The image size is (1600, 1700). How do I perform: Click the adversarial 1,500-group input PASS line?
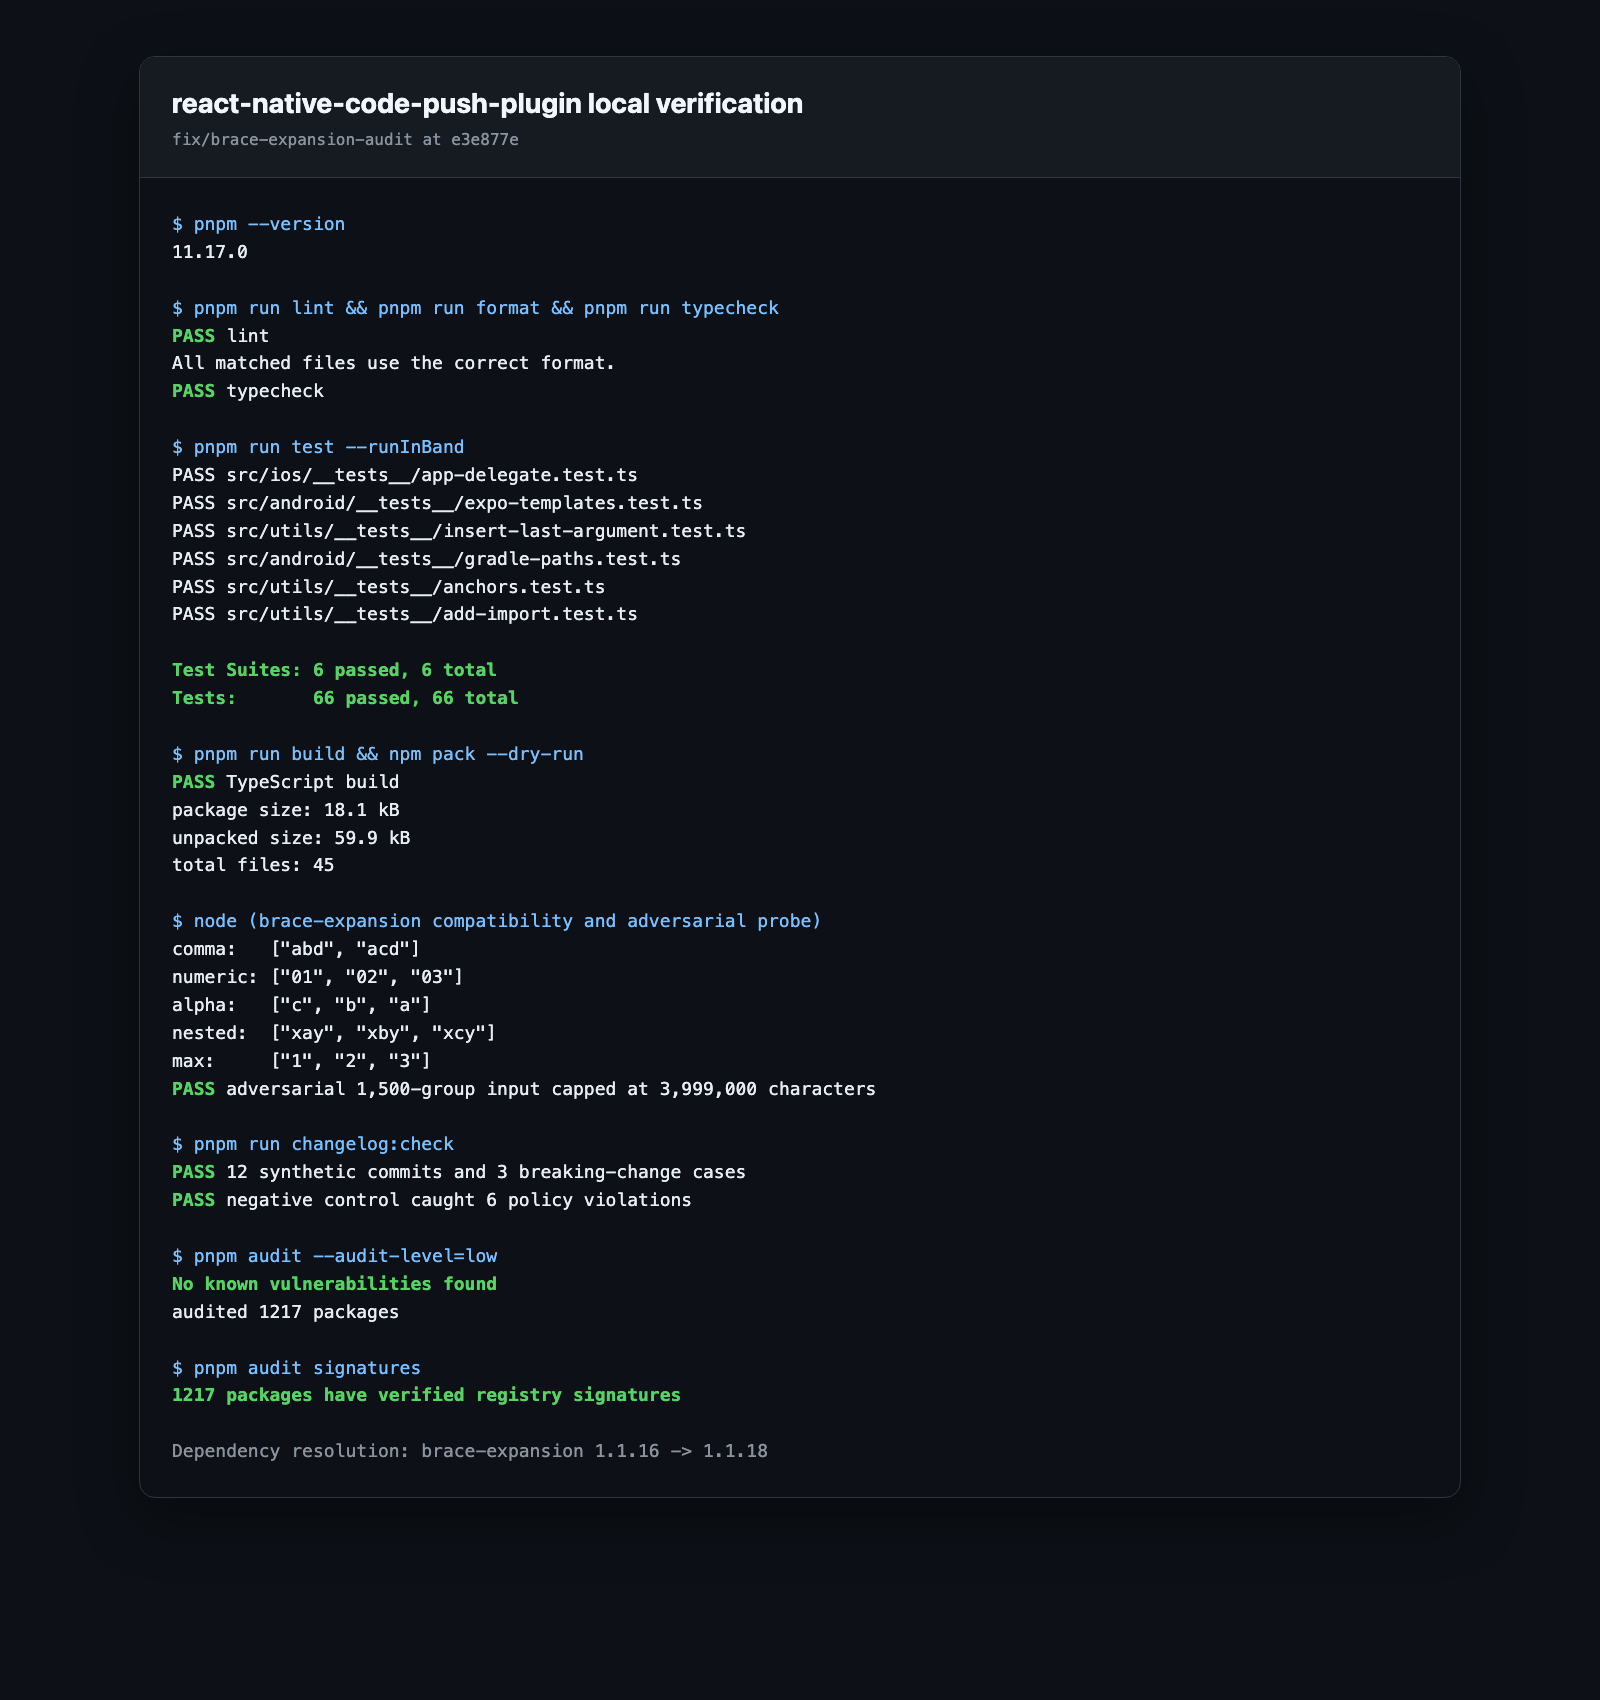(x=524, y=1089)
